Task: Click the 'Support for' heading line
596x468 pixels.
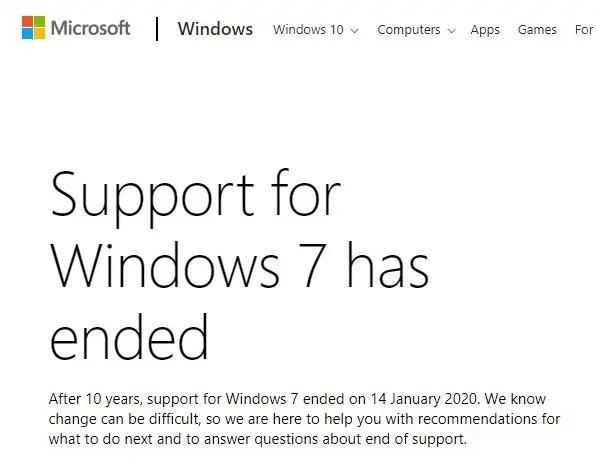Action: [195, 198]
